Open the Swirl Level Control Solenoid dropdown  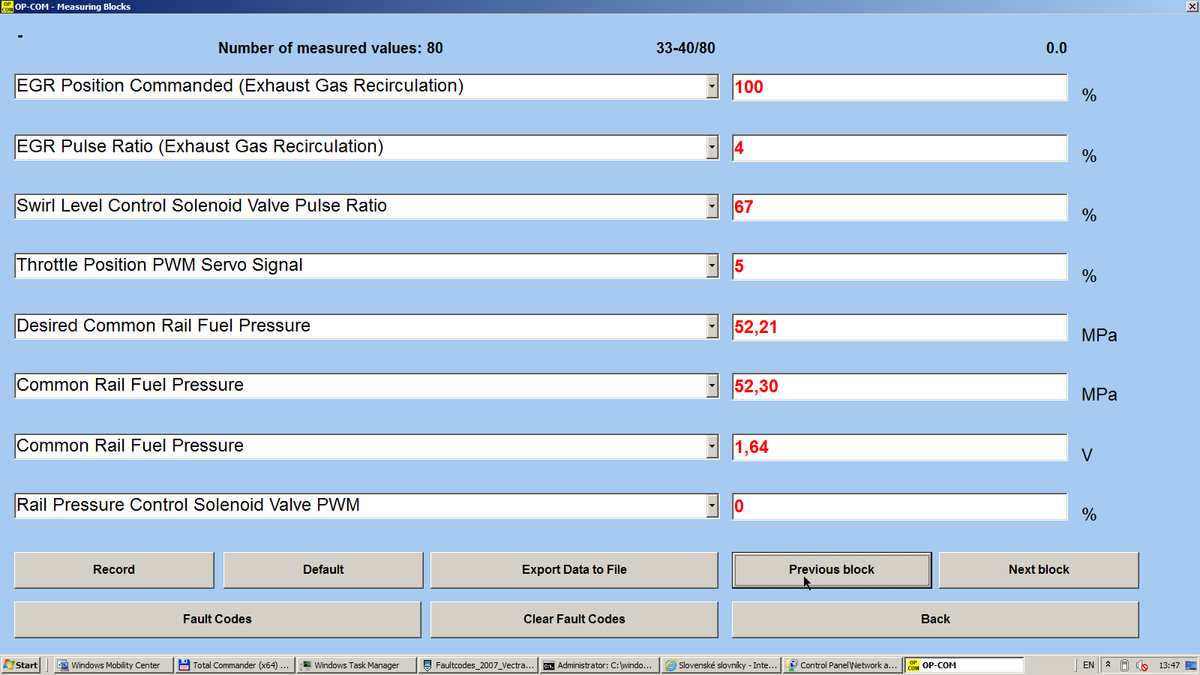click(x=712, y=207)
